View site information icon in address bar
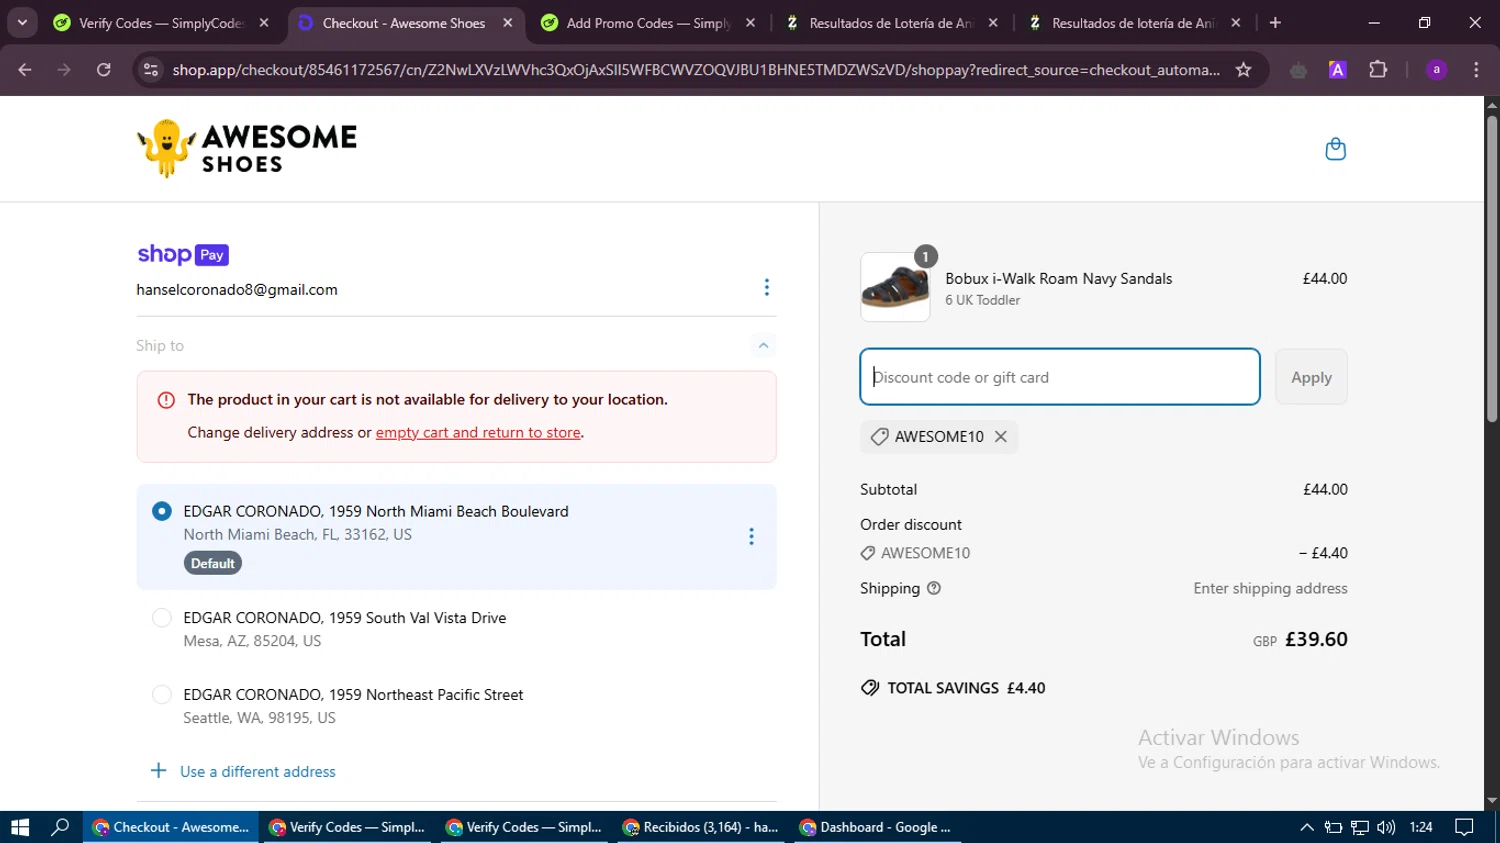Screen dimensions: 1500x843 pyautogui.click(x=151, y=70)
